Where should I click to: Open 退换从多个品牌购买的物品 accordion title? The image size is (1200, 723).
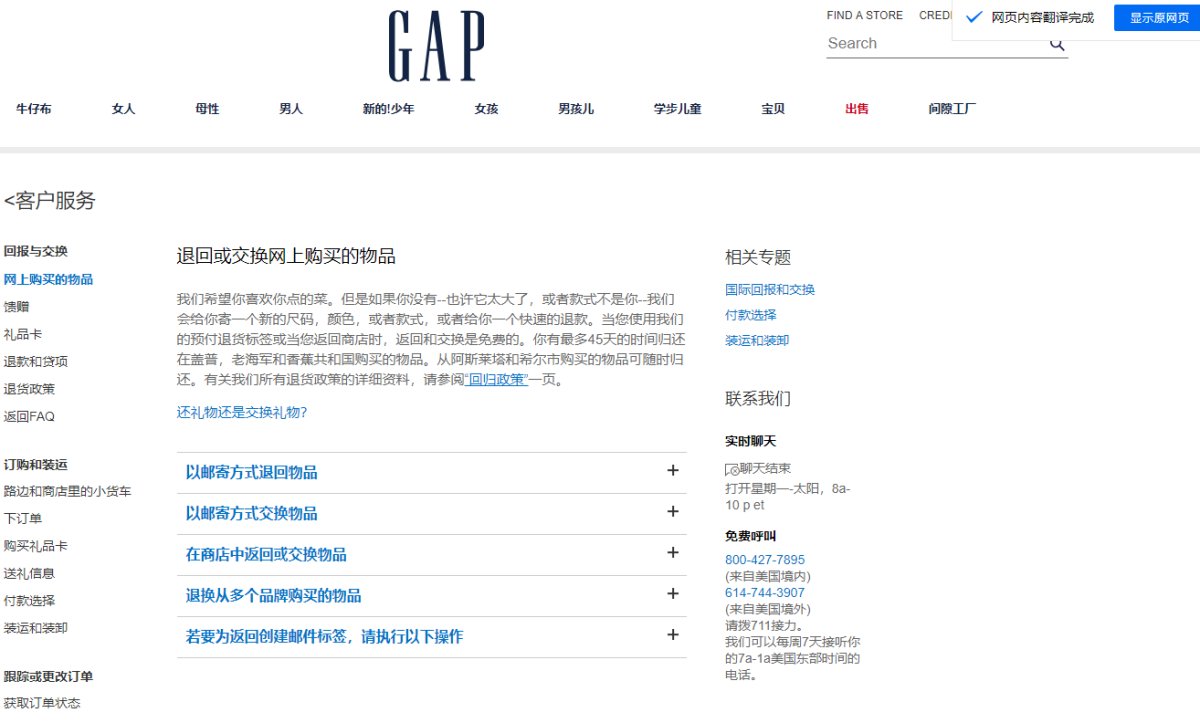(x=273, y=595)
